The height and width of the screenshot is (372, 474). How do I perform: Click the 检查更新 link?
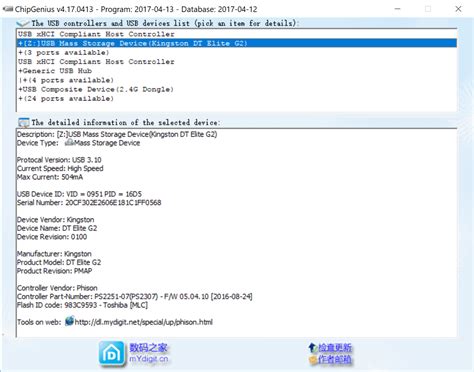335,348
